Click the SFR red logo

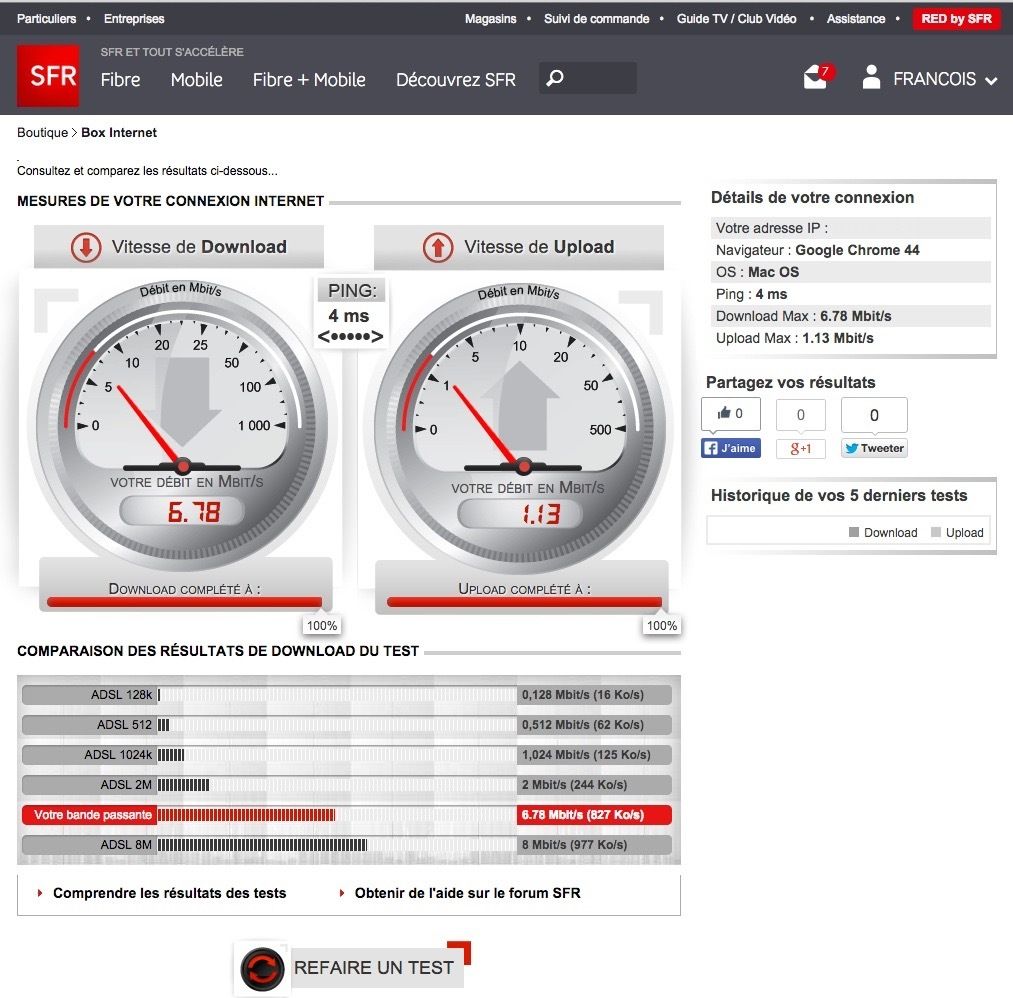[48, 76]
